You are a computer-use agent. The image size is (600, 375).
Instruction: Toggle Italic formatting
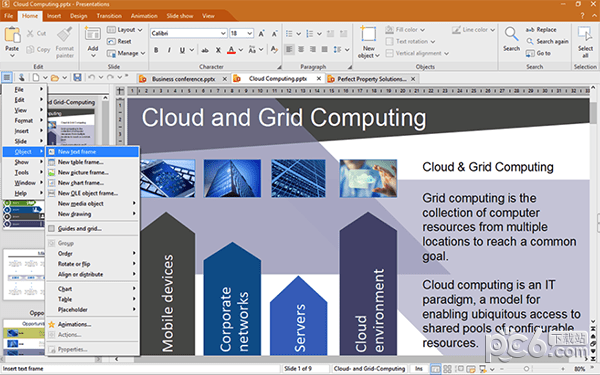pos(169,50)
